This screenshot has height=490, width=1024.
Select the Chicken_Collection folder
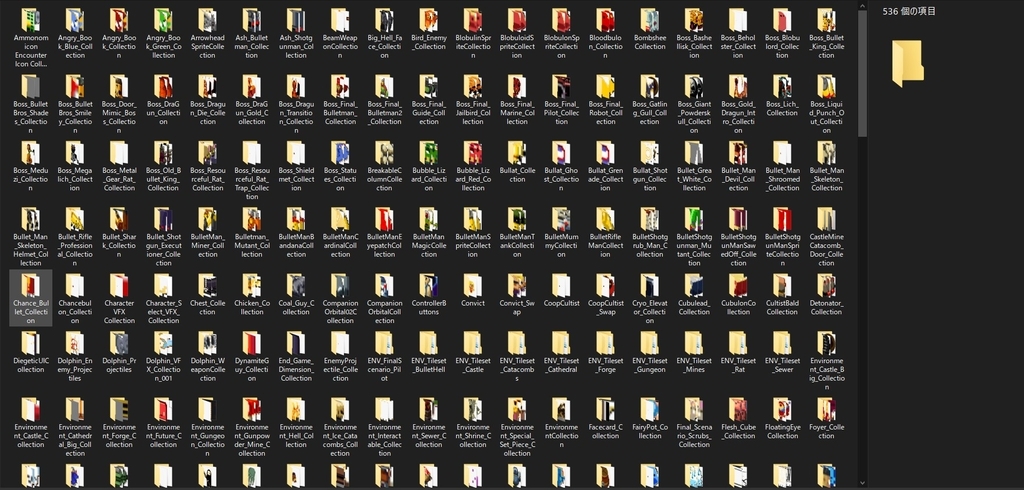[251, 295]
